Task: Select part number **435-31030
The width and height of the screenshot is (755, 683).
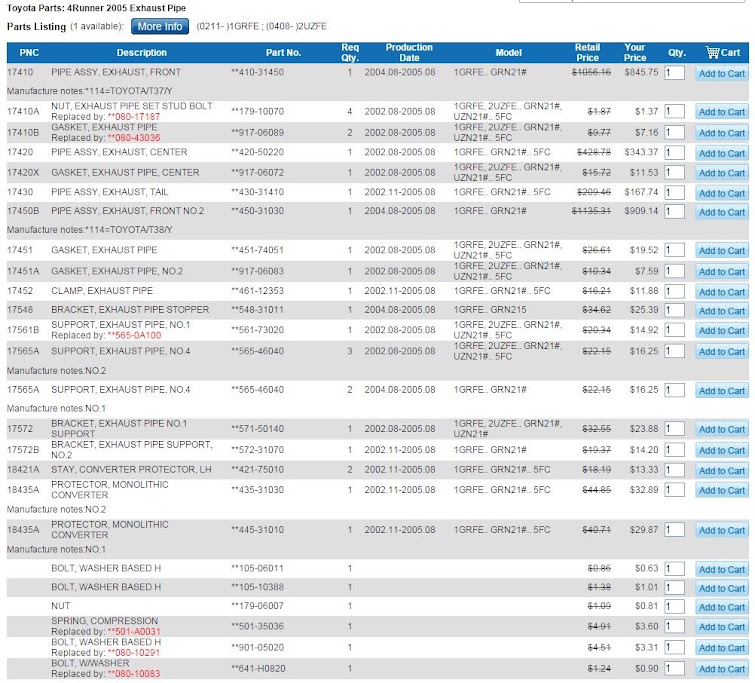Action: click(x=258, y=490)
